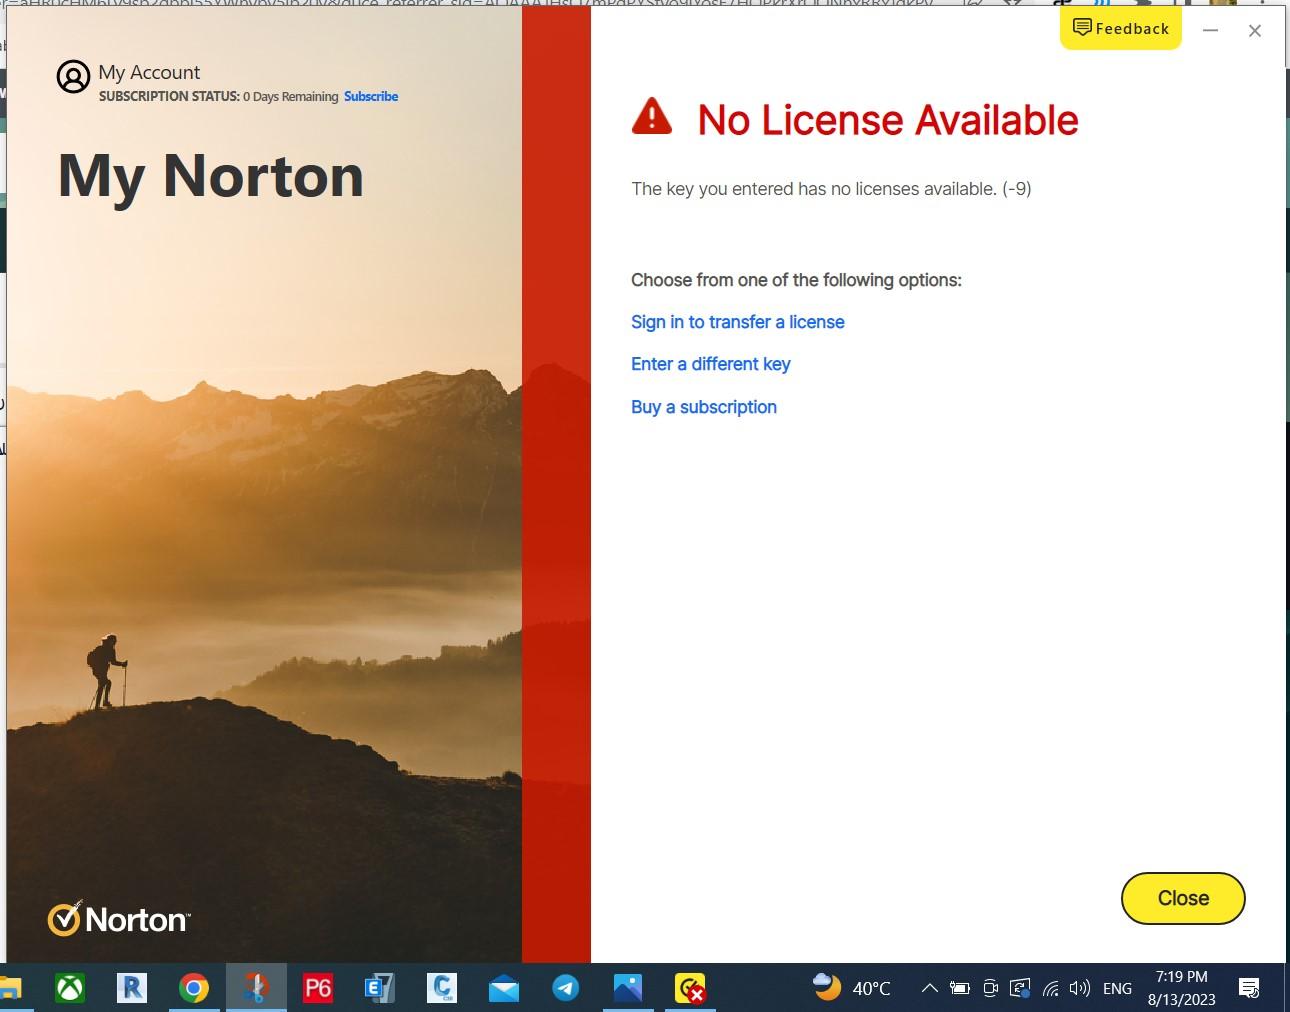1290x1012 pixels.
Task: Open File Explorer in taskbar
Action: point(10,988)
